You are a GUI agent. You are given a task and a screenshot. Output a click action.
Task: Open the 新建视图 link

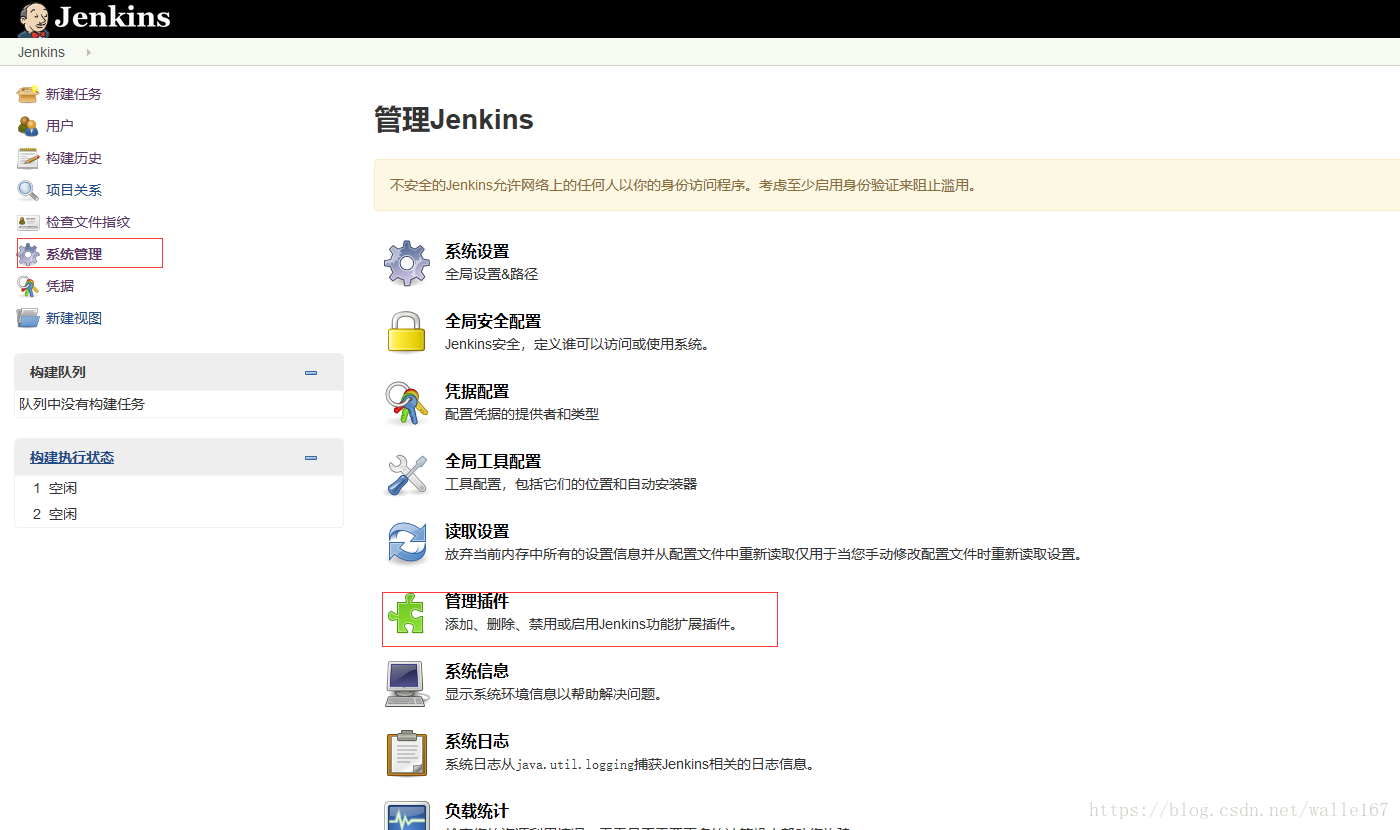[74, 318]
